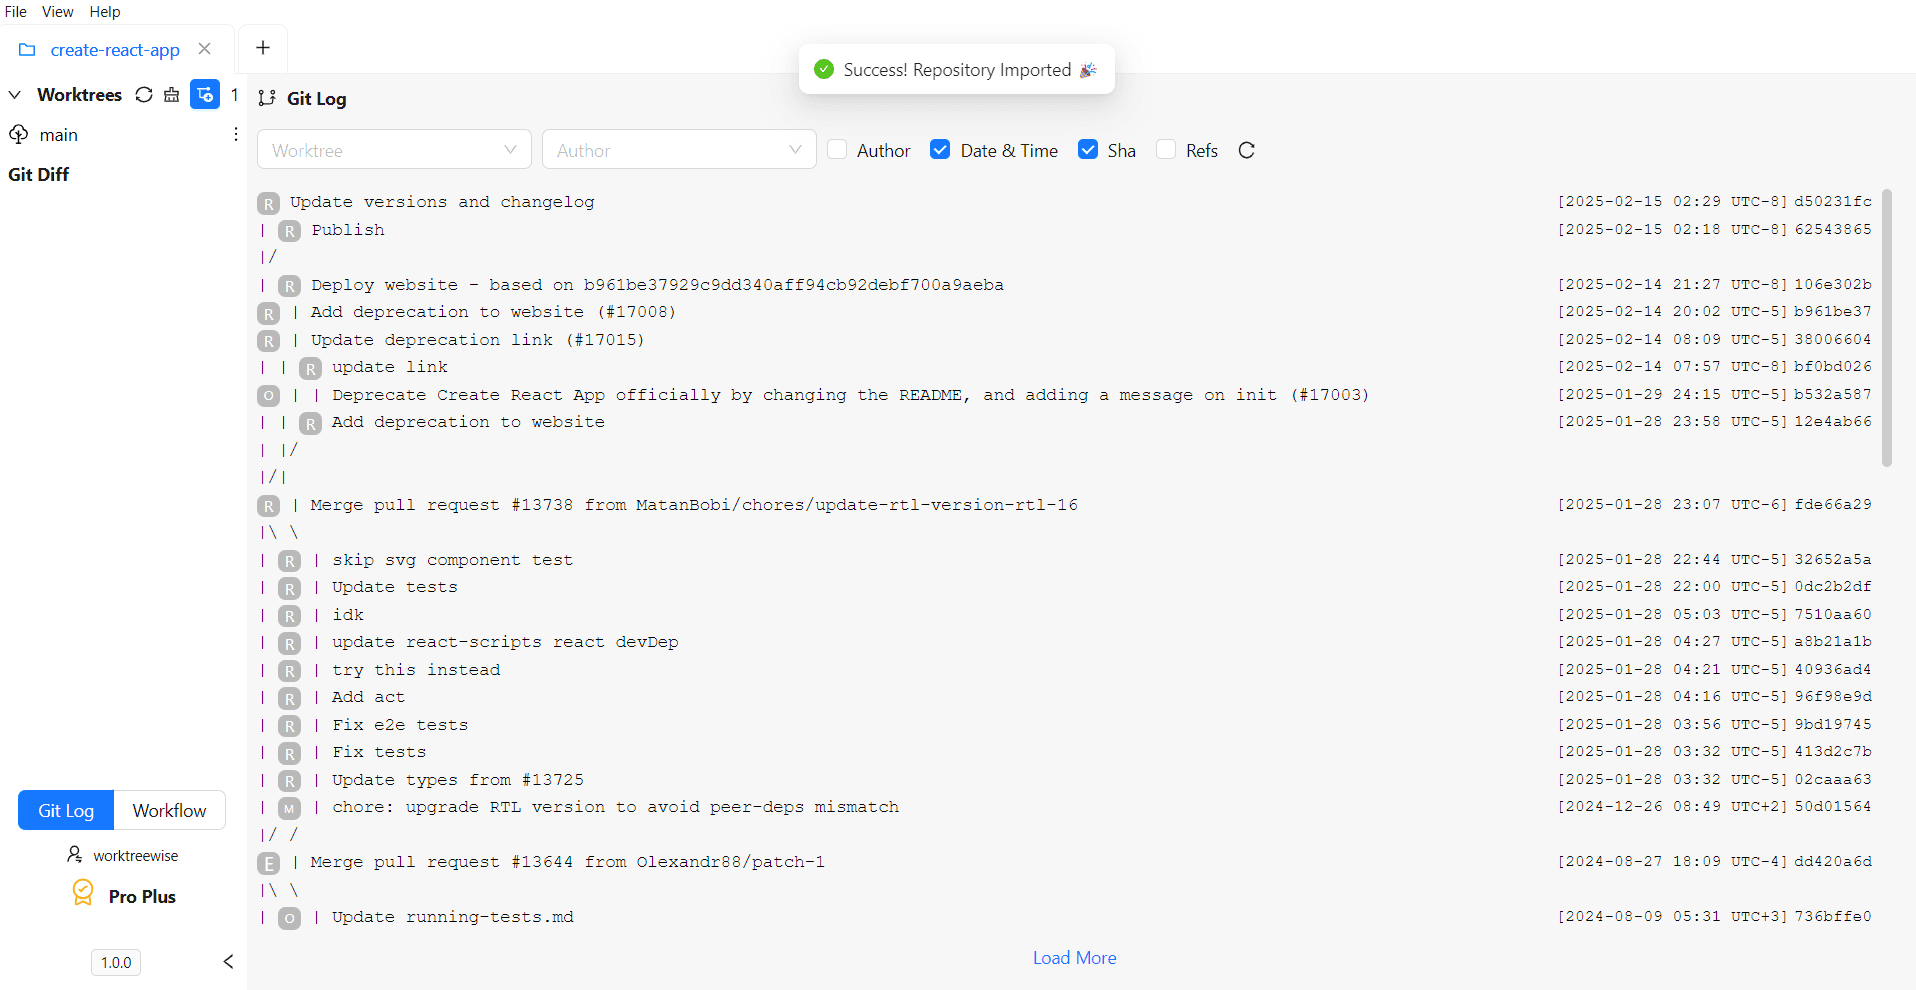Click the branch icon next to Git Log heading
The image size is (1916, 990).
tap(268, 98)
